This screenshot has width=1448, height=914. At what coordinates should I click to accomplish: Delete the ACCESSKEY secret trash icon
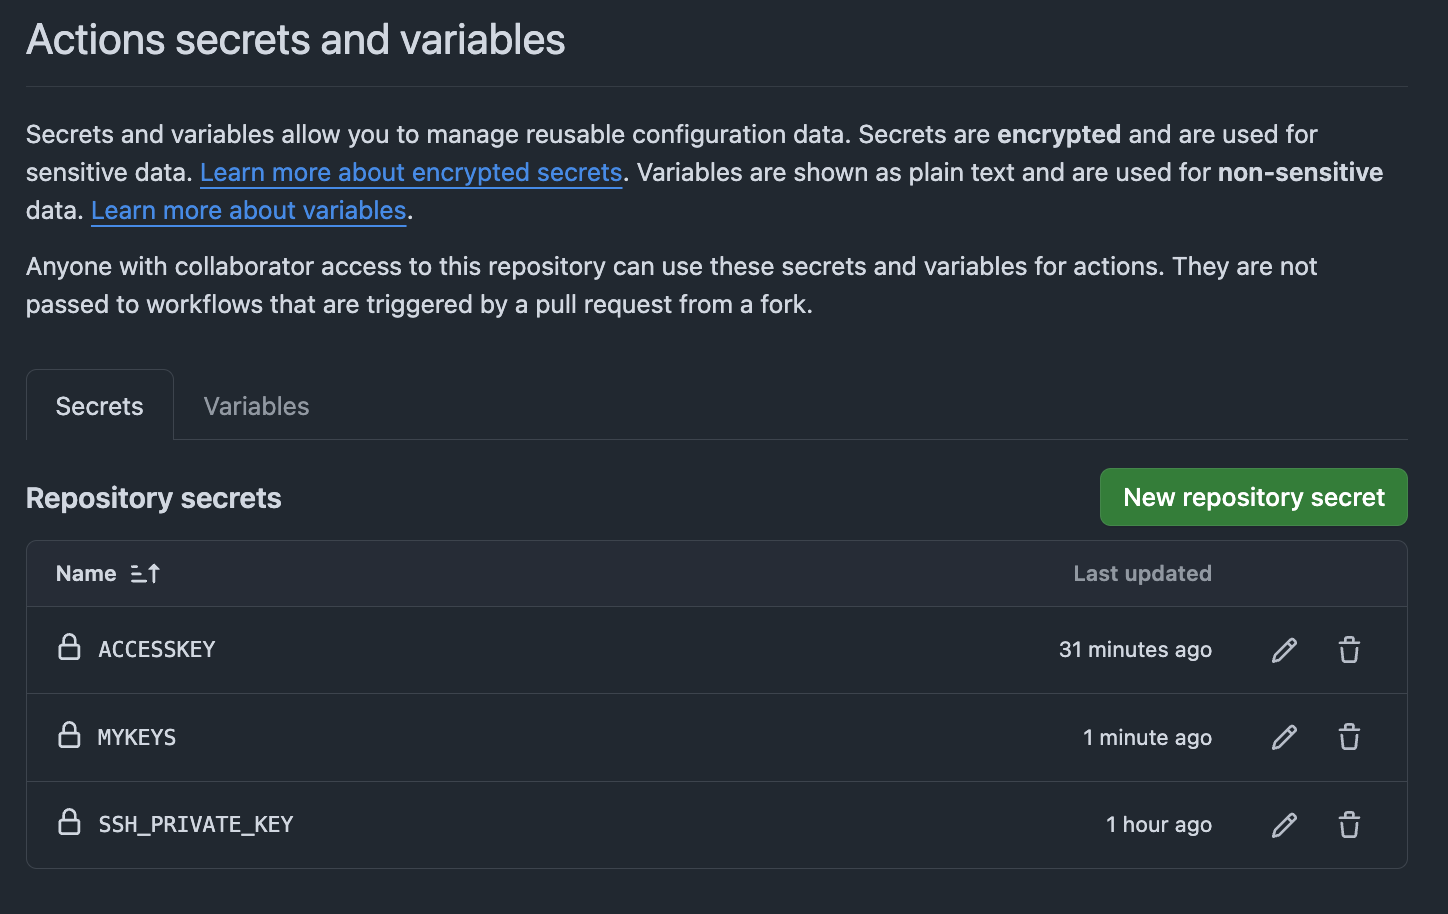1349,650
